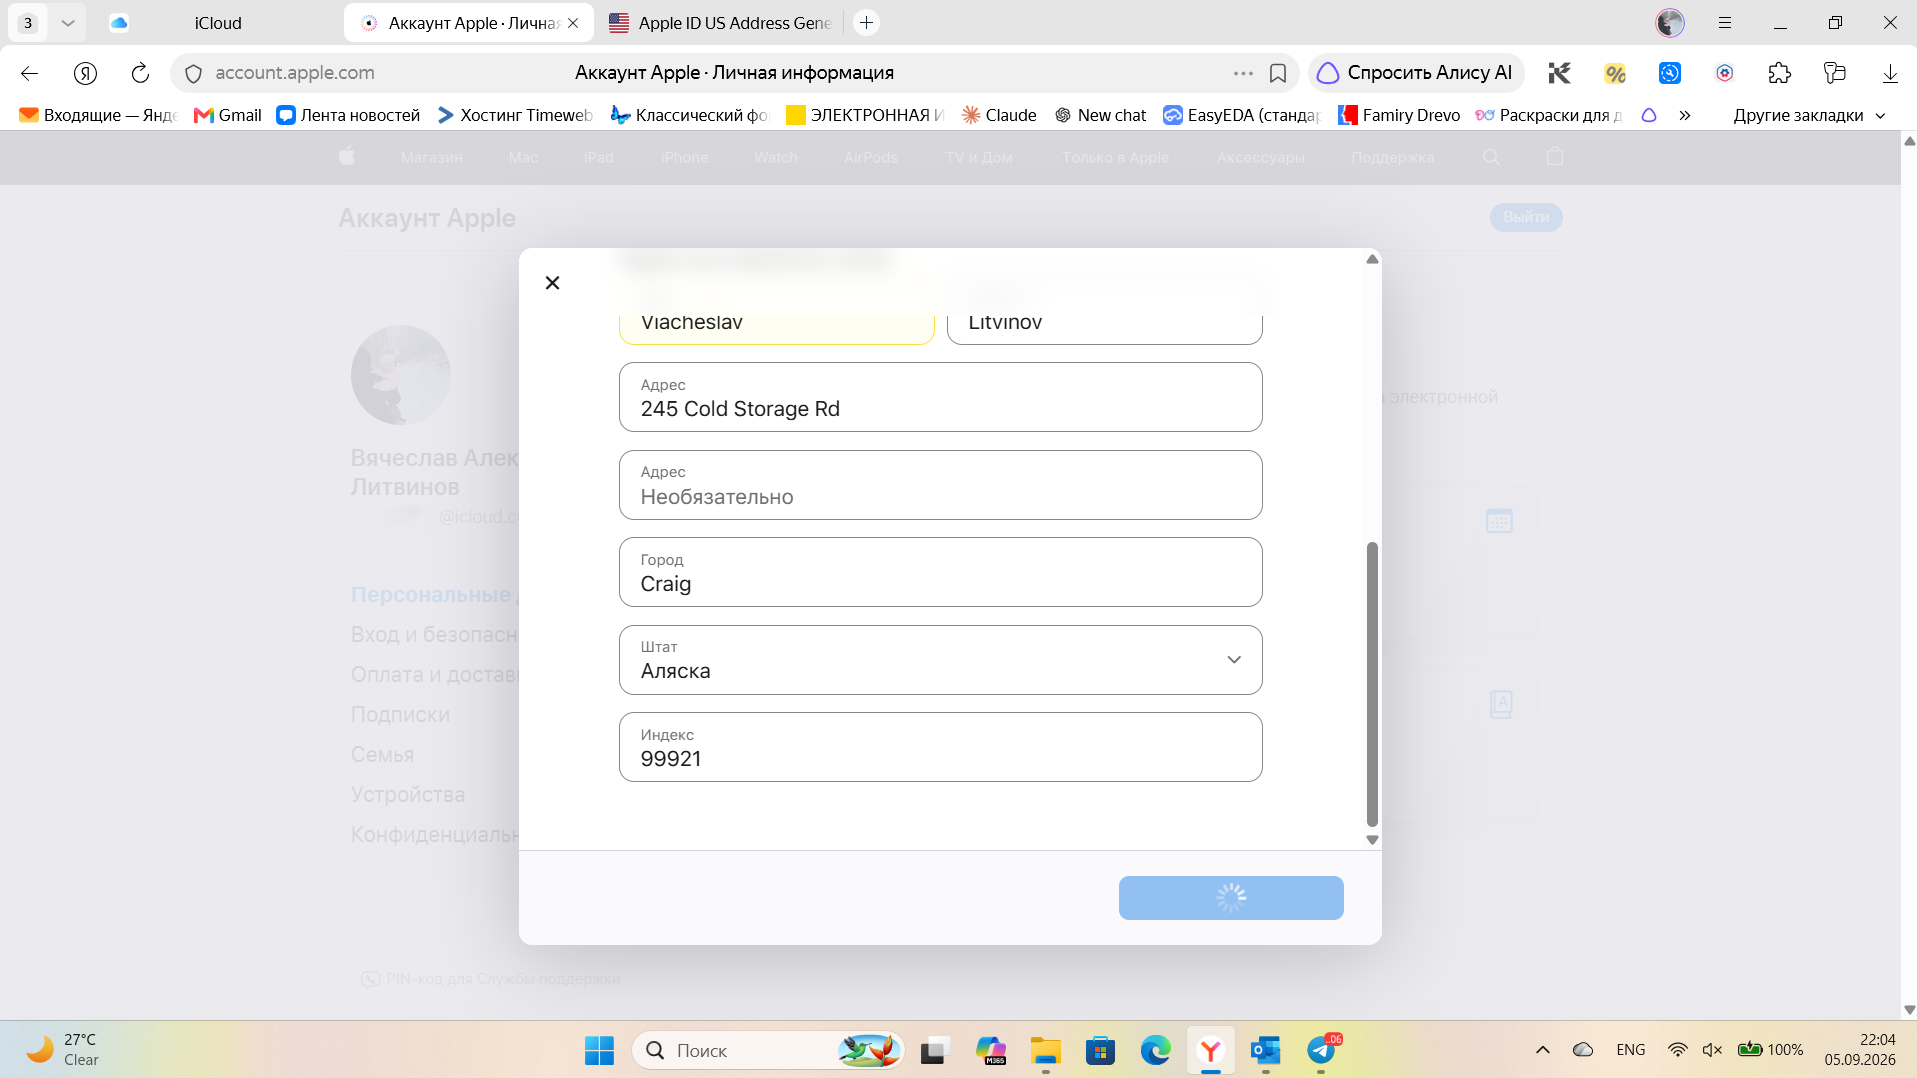The width and height of the screenshot is (1917, 1078).
Task: Show more bookmarks with double chevron
Action: coord(1685,115)
